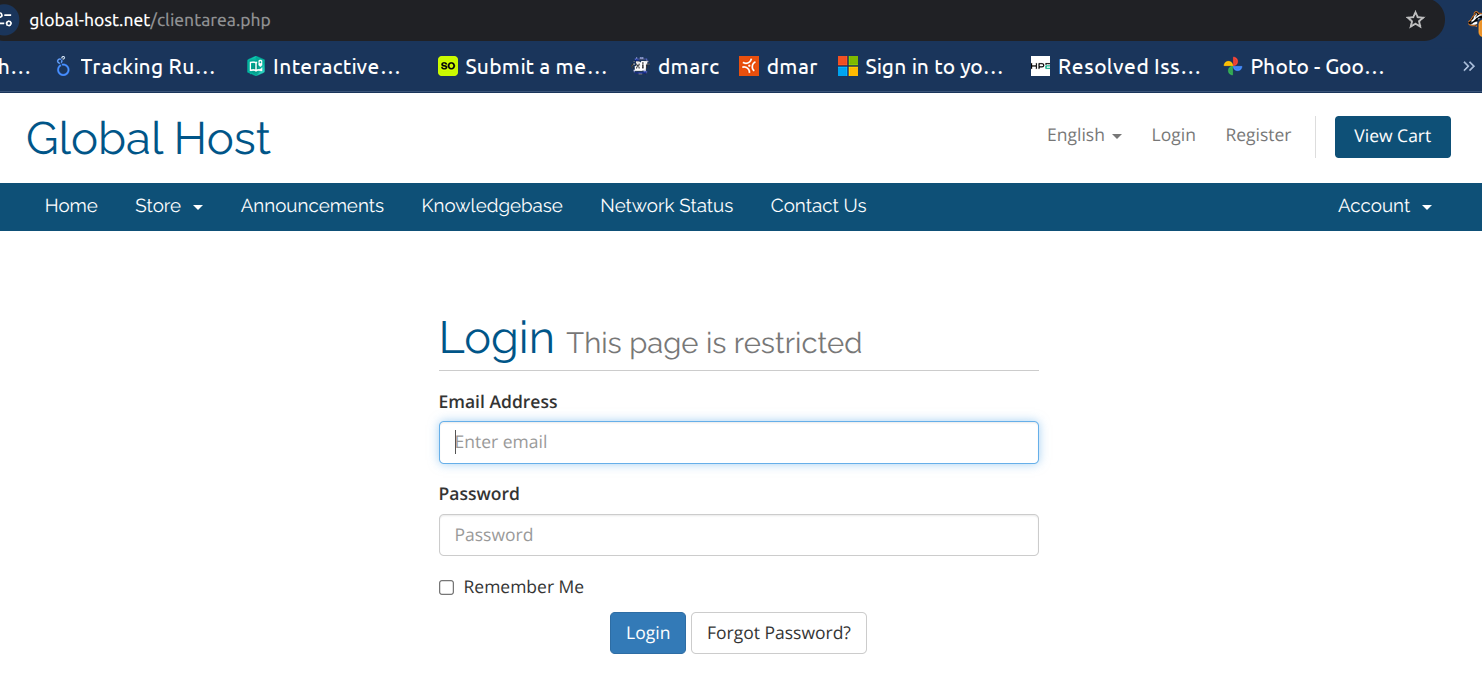Screen dimensions: 1482x681
Task: Enable the Remember Me checkbox
Action: pyautogui.click(x=446, y=587)
